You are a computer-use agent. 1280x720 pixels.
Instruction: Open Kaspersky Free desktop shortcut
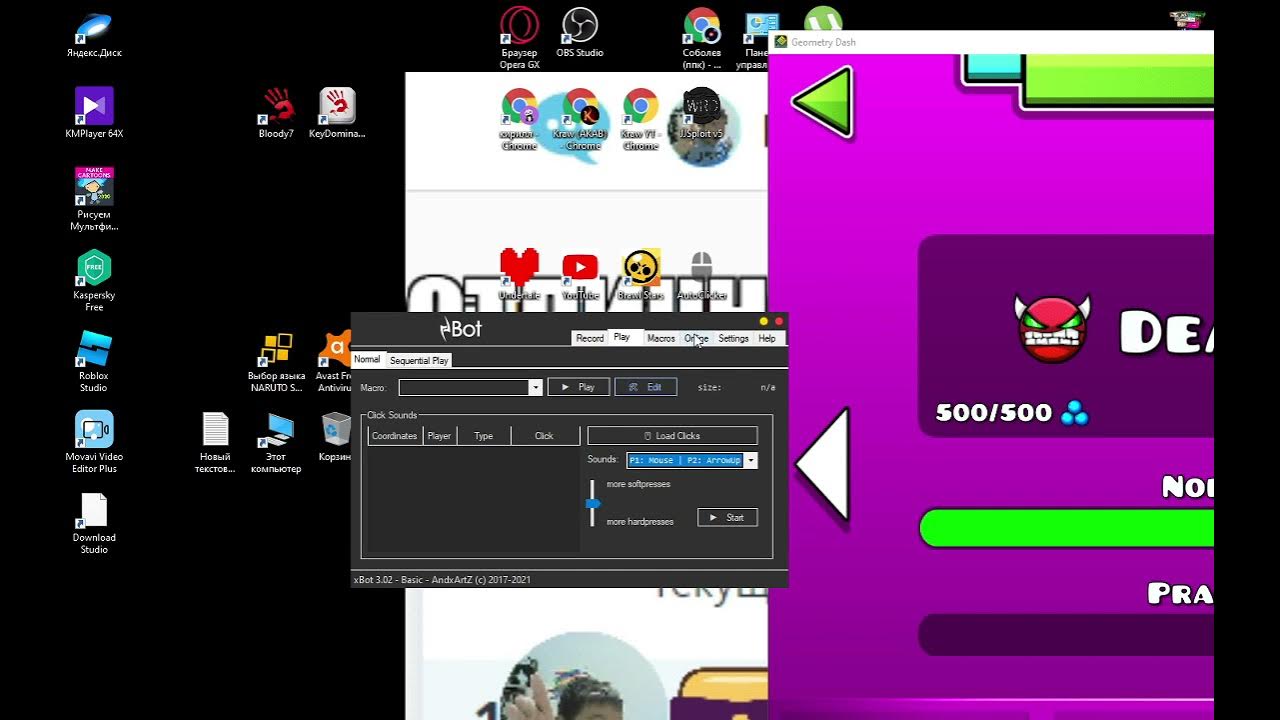tap(94, 280)
